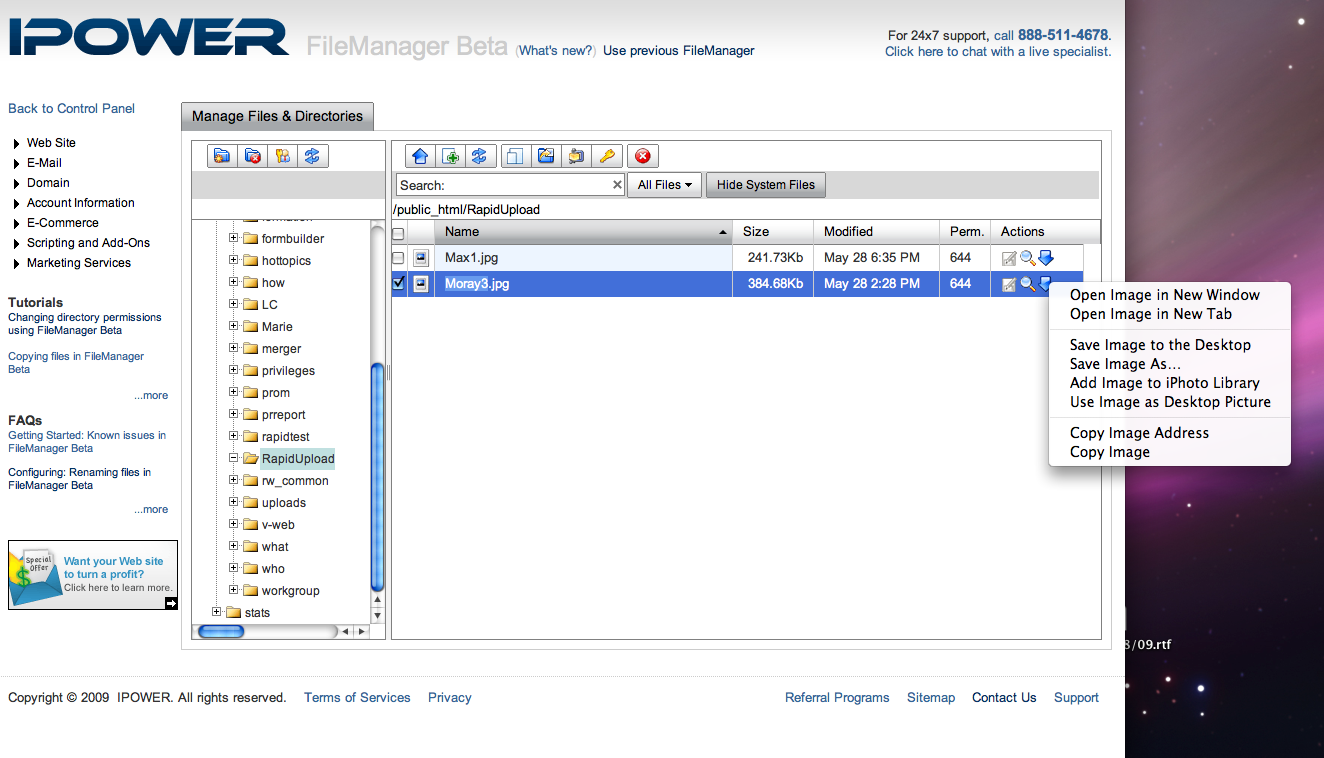Choose Add Image to iPhoto Library
This screenshot has width=1324, height=758.
click(1164, 383)
